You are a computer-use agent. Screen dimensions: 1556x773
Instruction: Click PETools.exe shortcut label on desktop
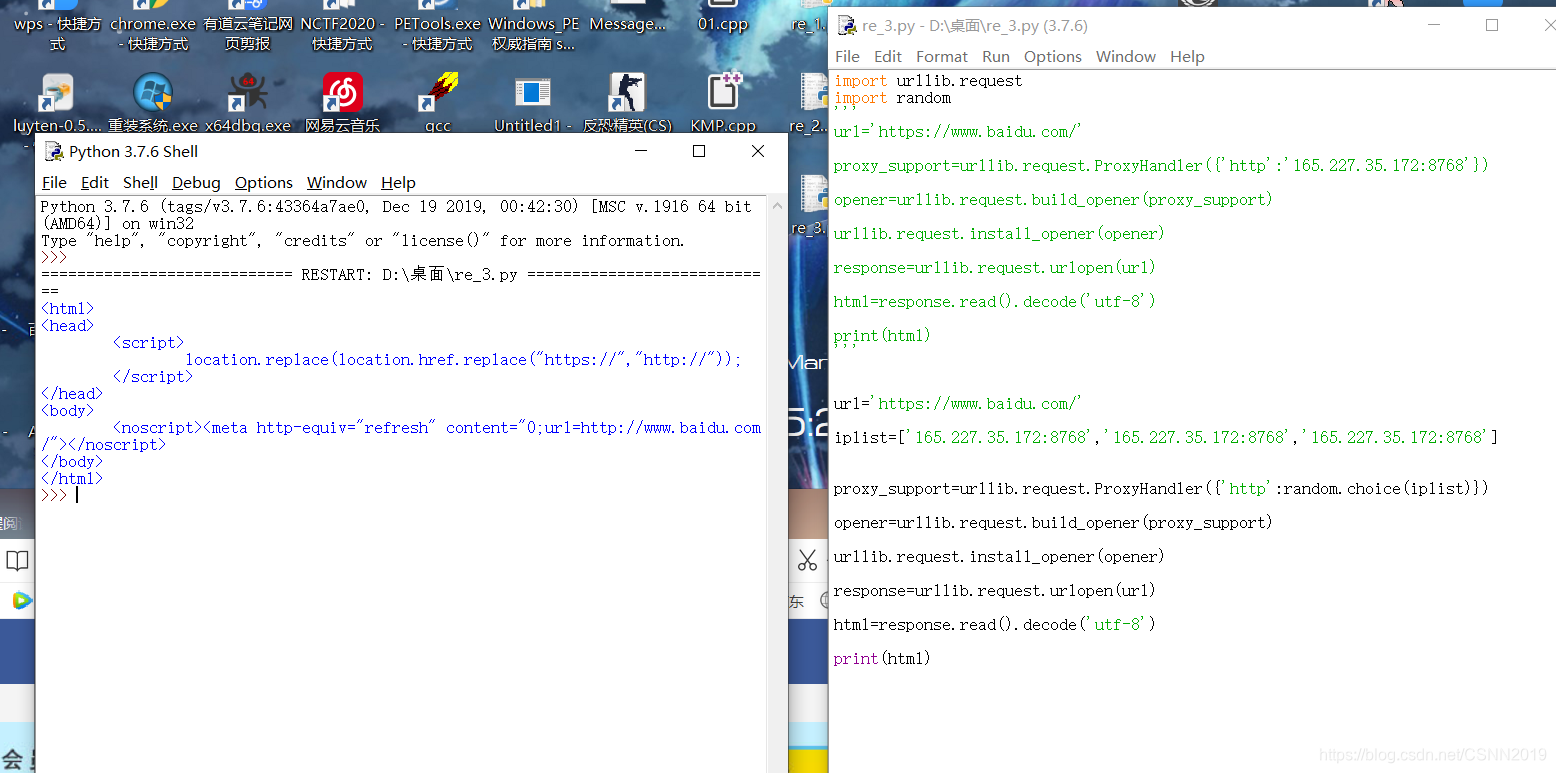tap(438, 33)
